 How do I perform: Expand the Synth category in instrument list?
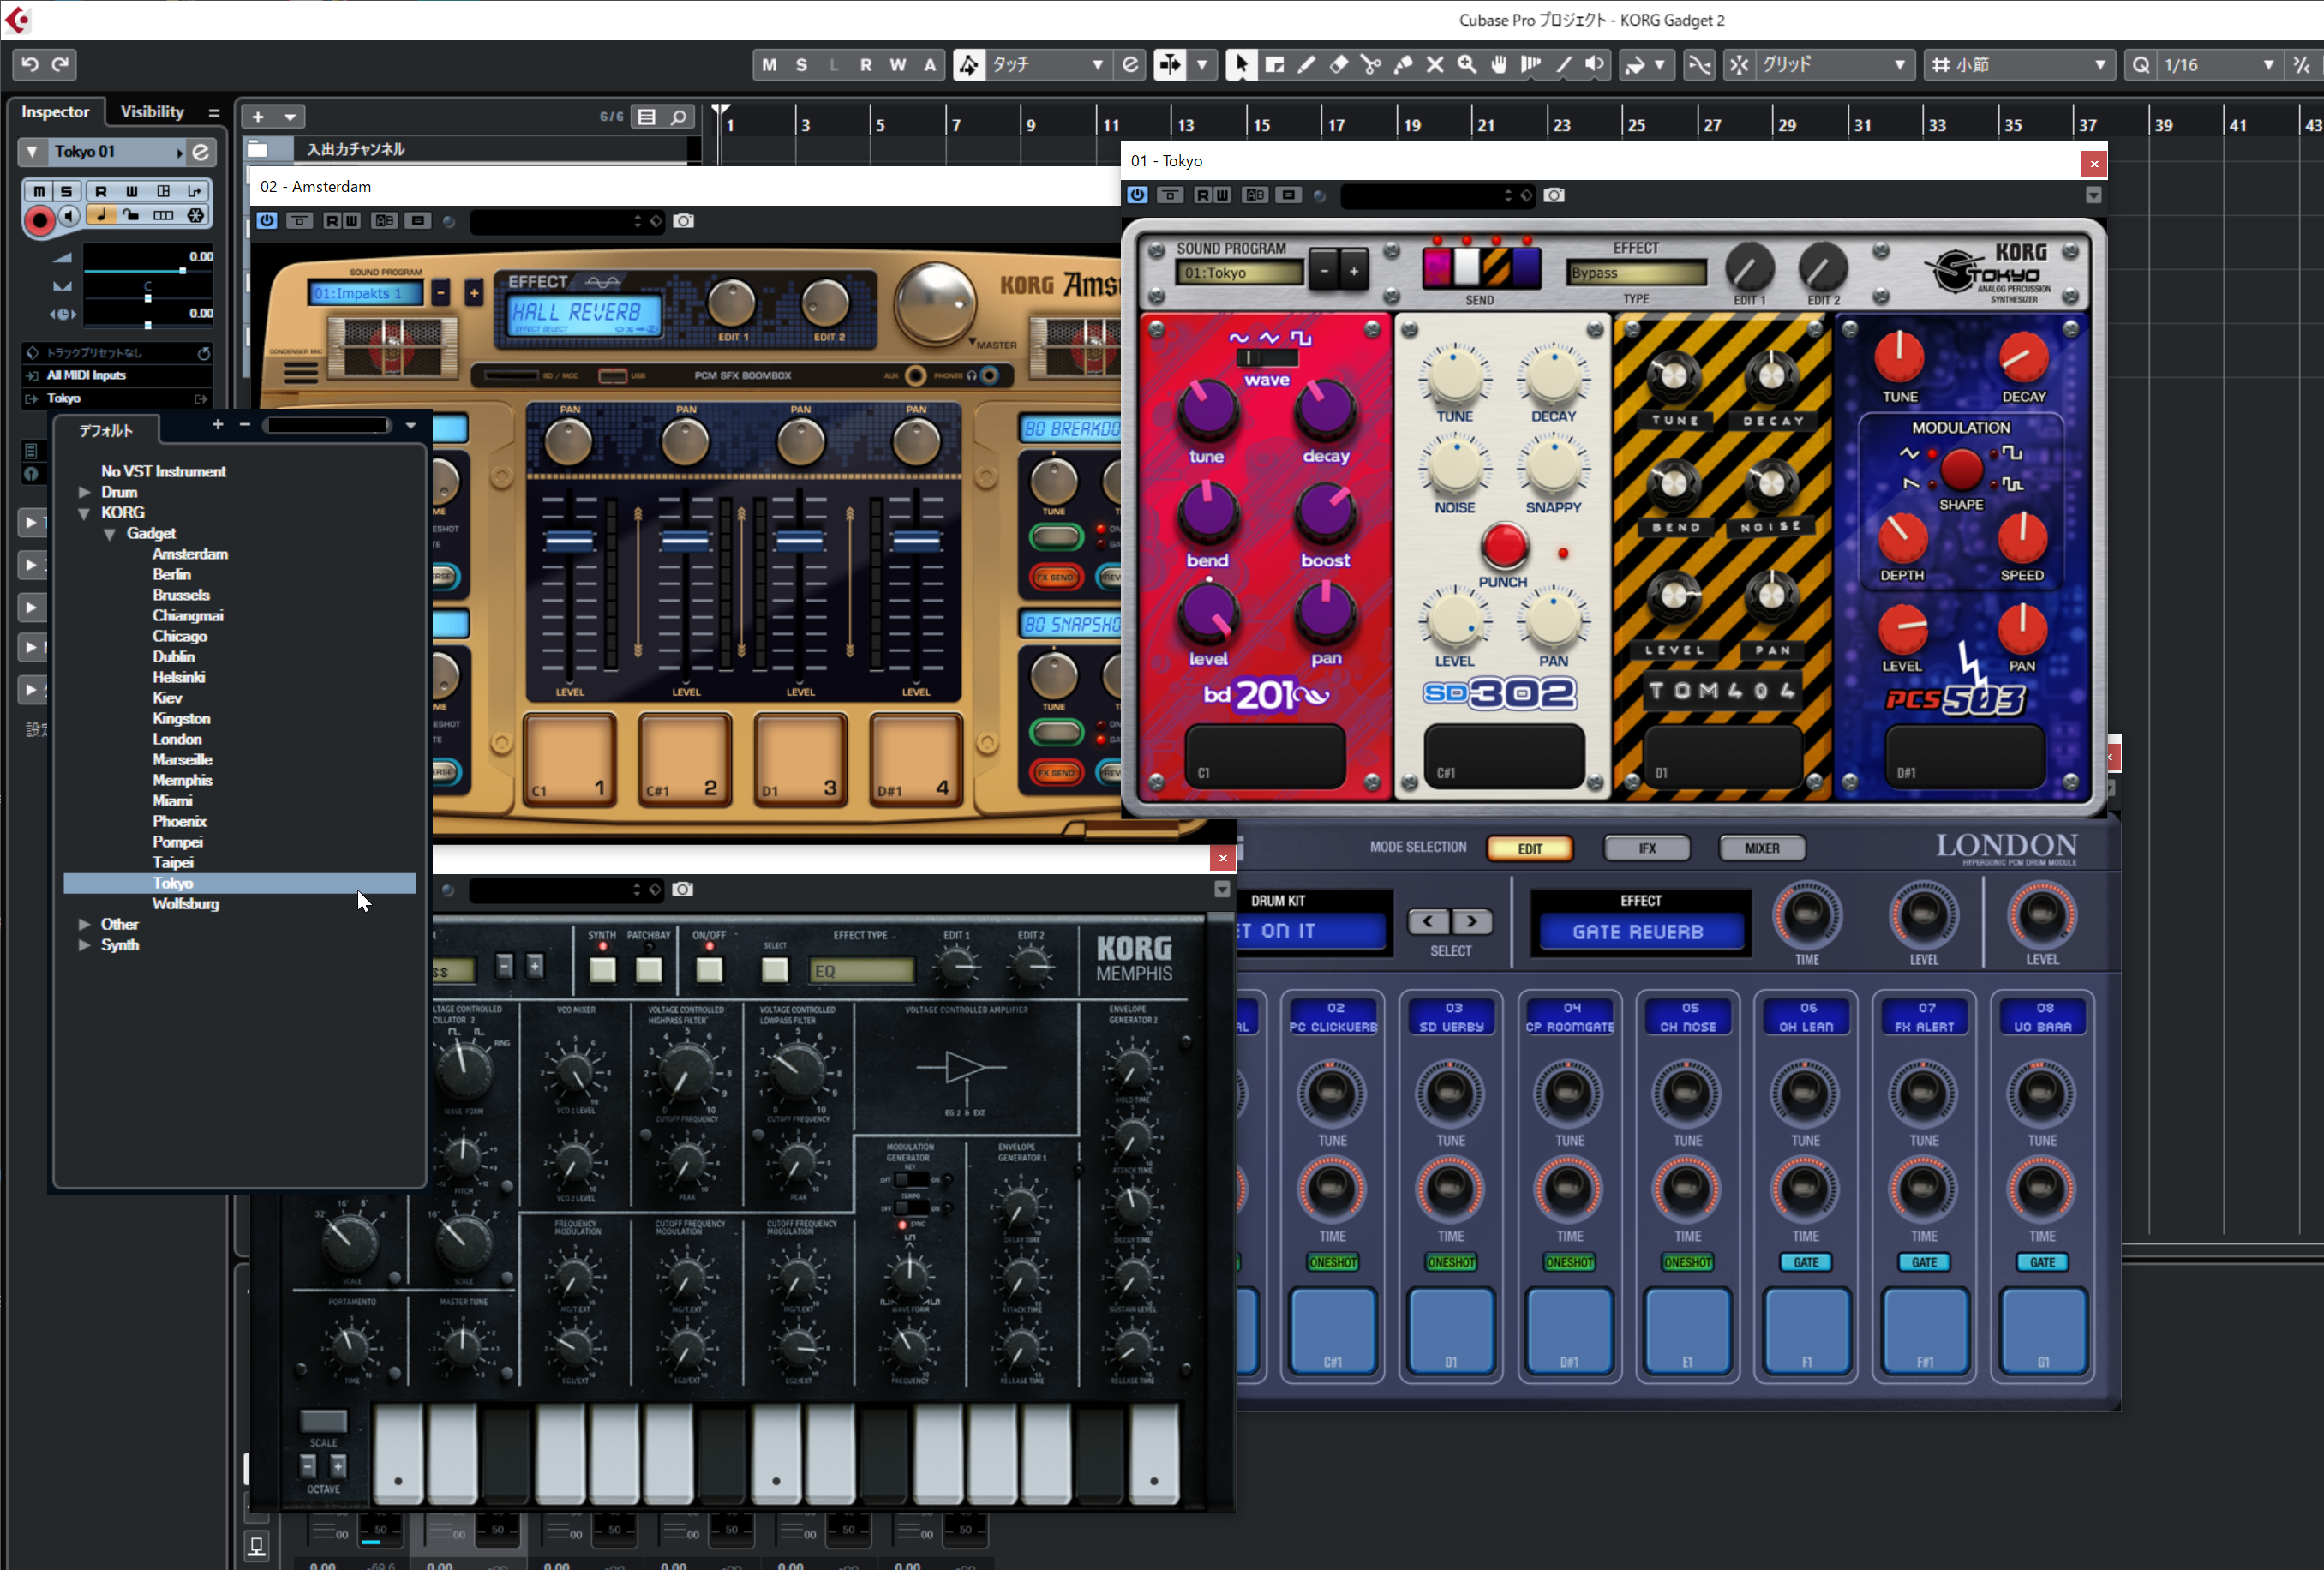[x=85, y=946]
